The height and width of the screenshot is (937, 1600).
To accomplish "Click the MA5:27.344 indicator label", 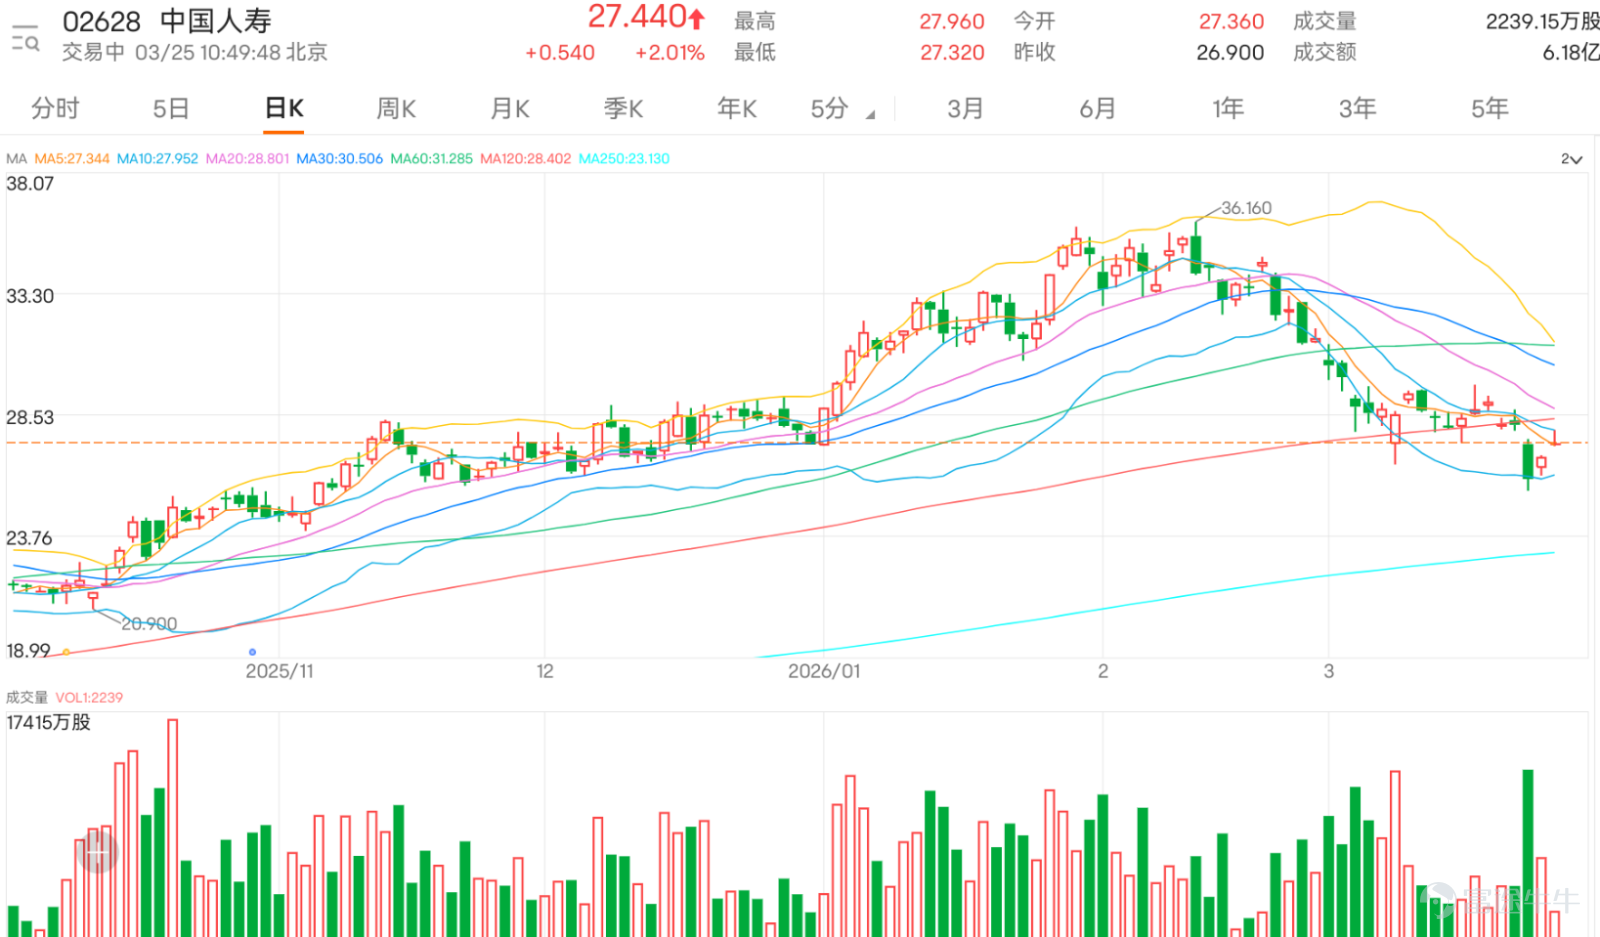I will coord(72,159).
